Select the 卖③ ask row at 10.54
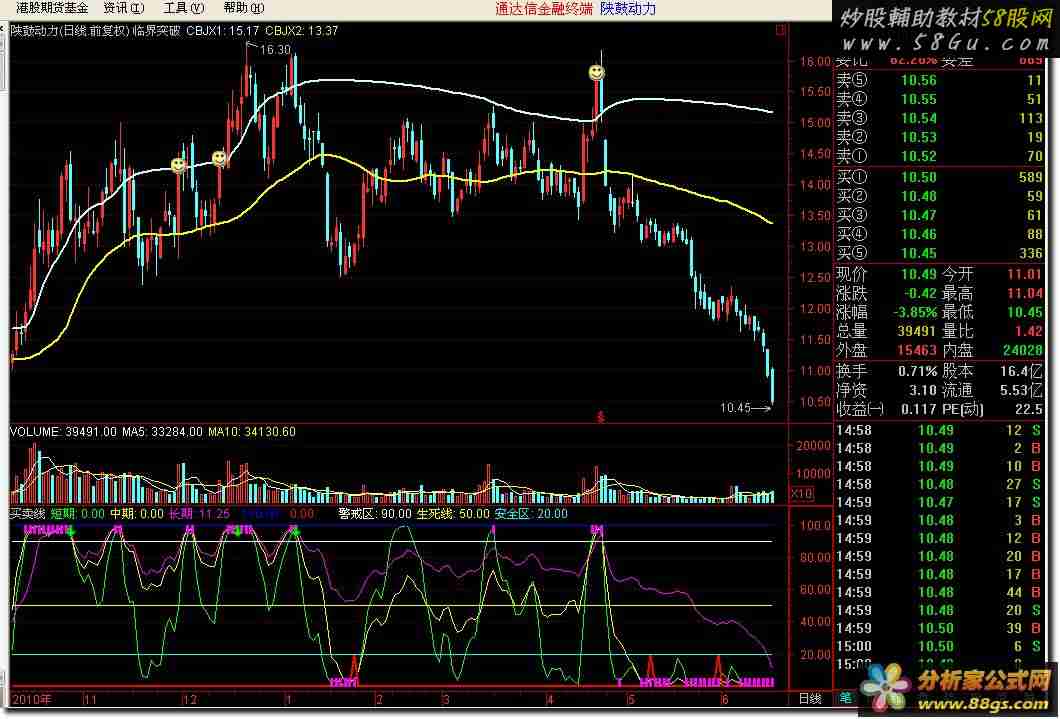The width and height of the screenshot is (1060, 719). tap(940, 118)
